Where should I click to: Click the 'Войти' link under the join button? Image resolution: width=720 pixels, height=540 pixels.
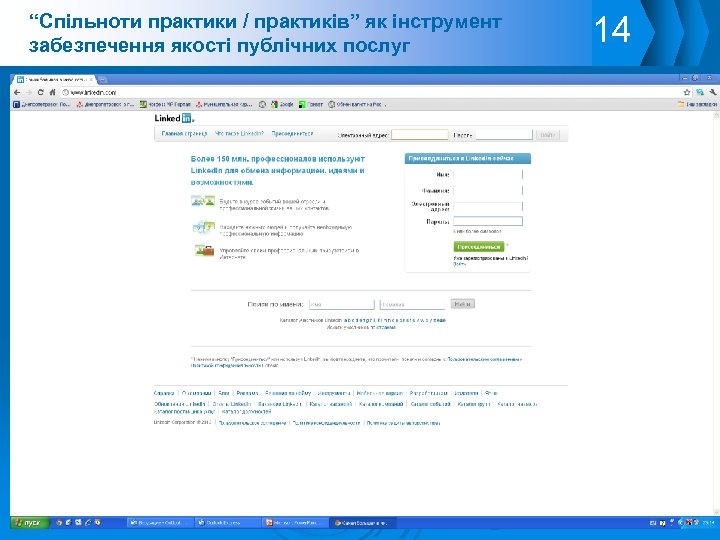[x=459, y=264]
